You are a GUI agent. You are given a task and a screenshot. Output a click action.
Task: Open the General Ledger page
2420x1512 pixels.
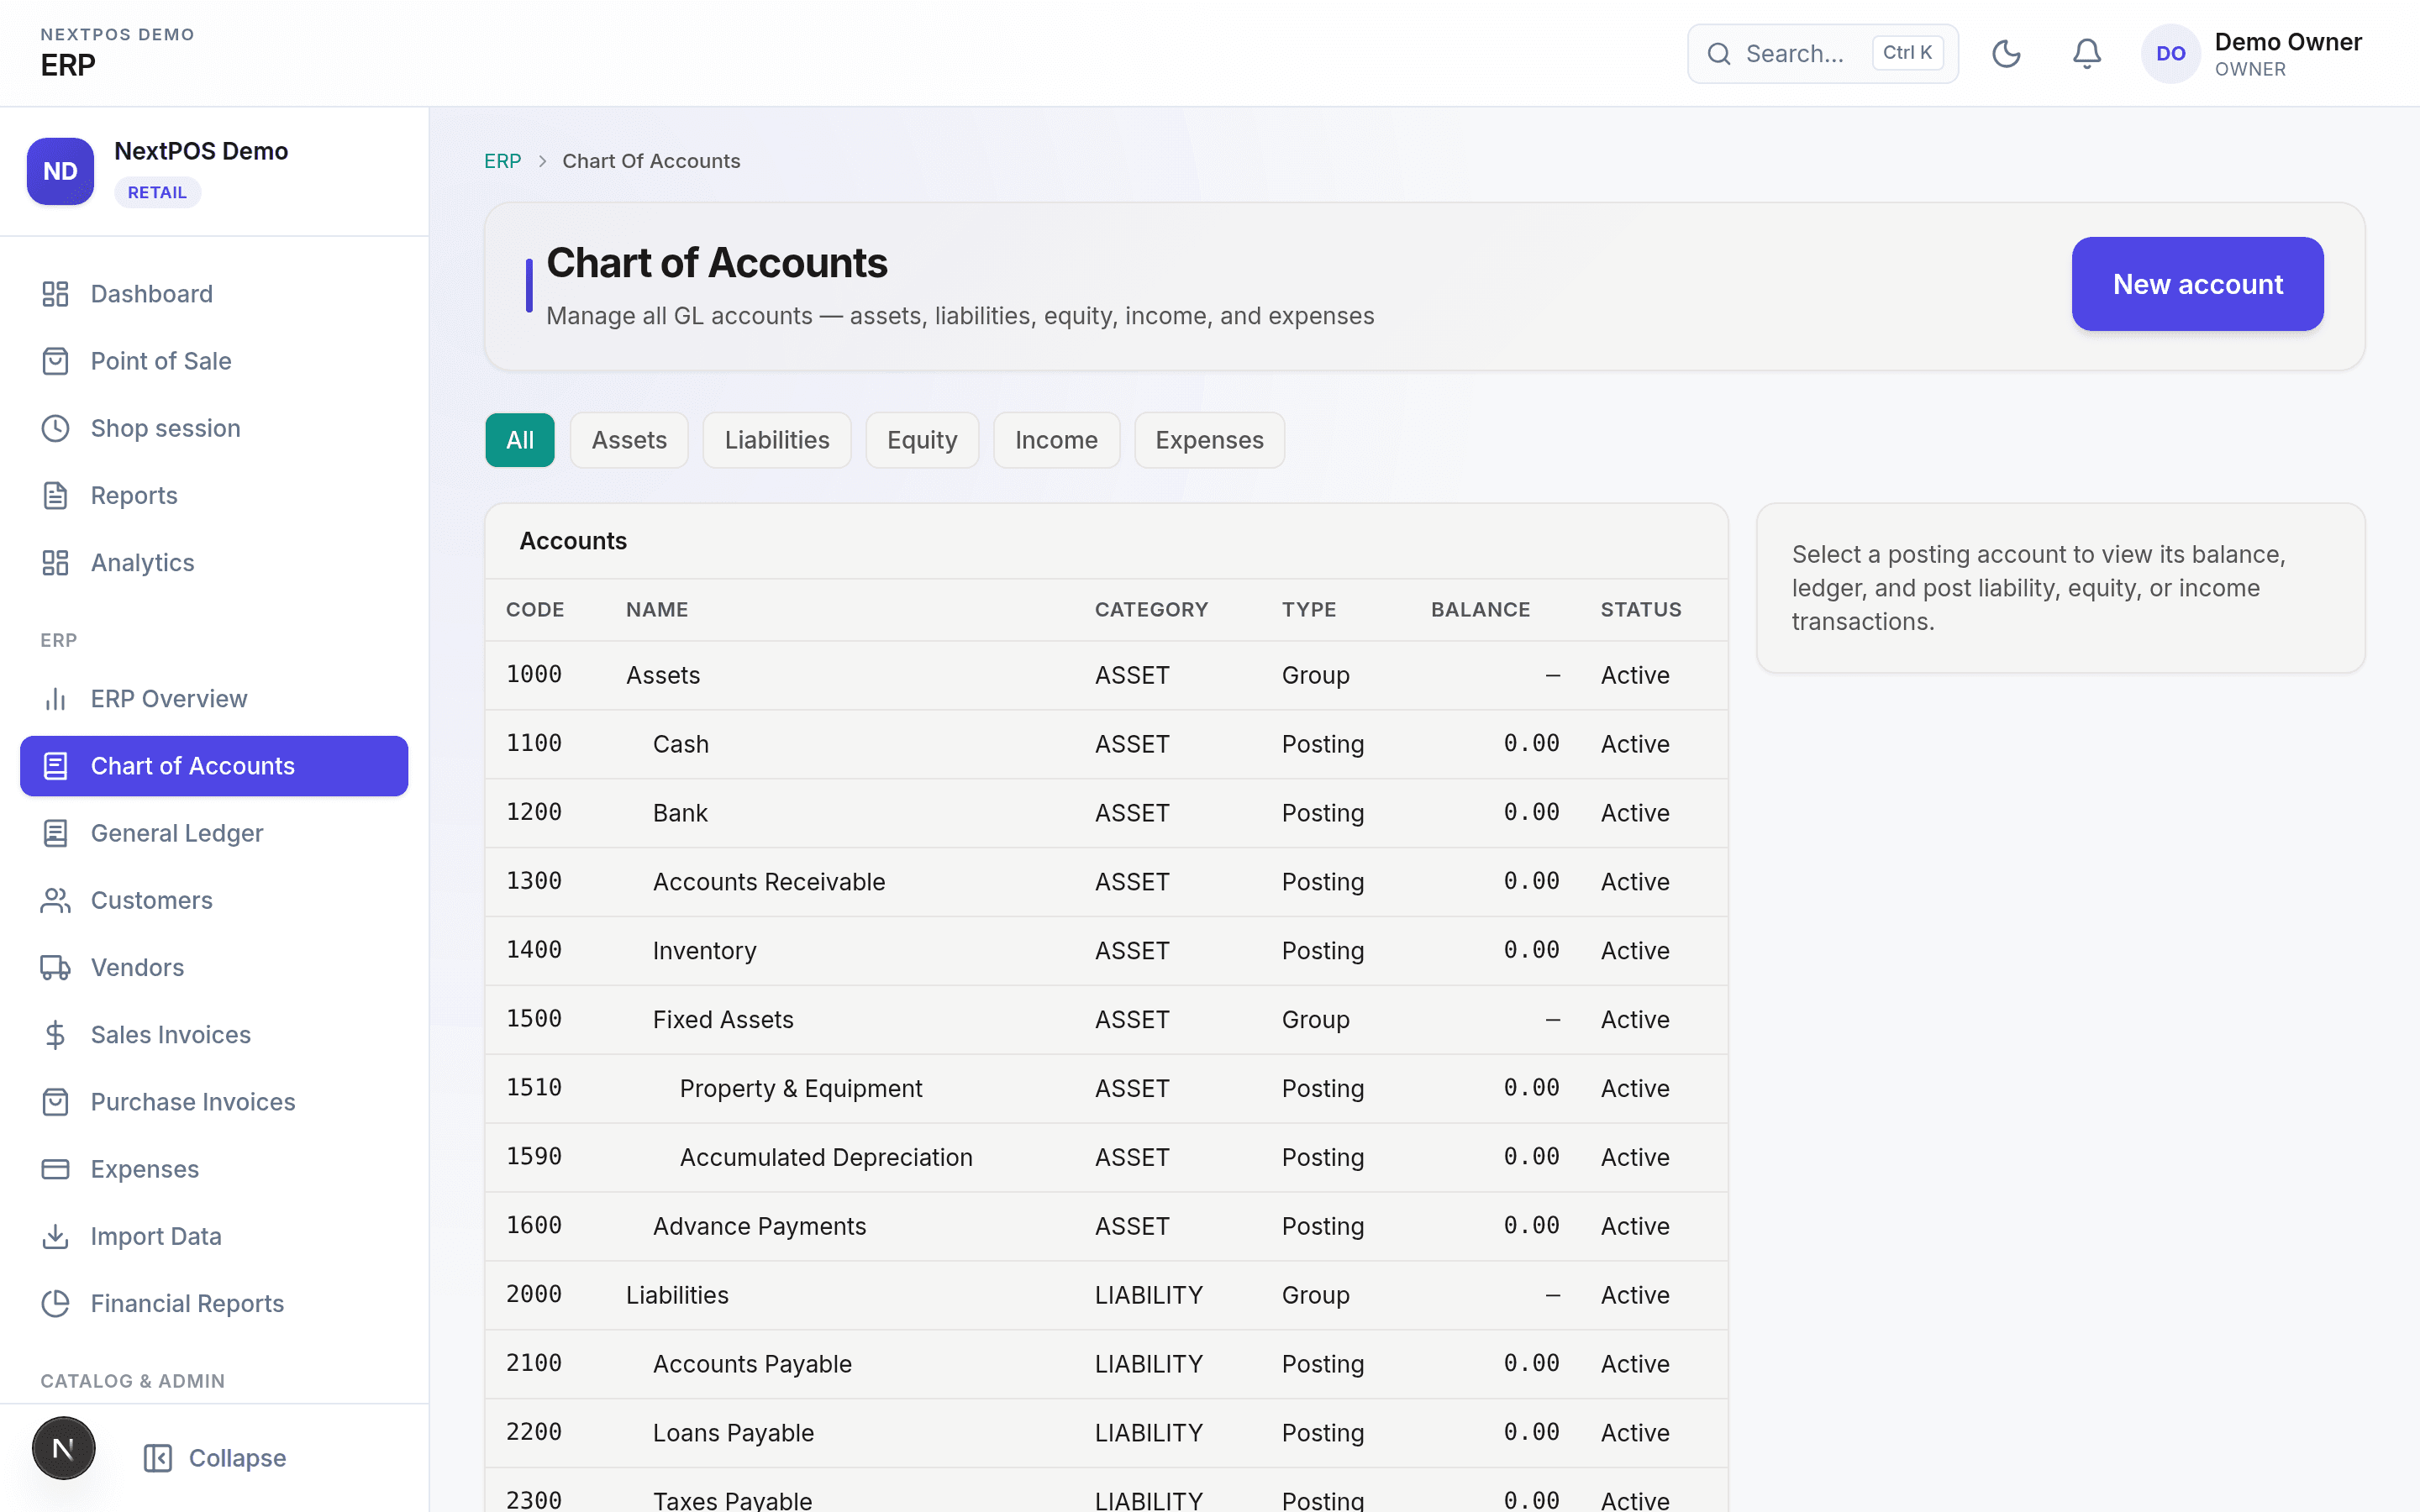pyautogui.click(x=214, y=833)
